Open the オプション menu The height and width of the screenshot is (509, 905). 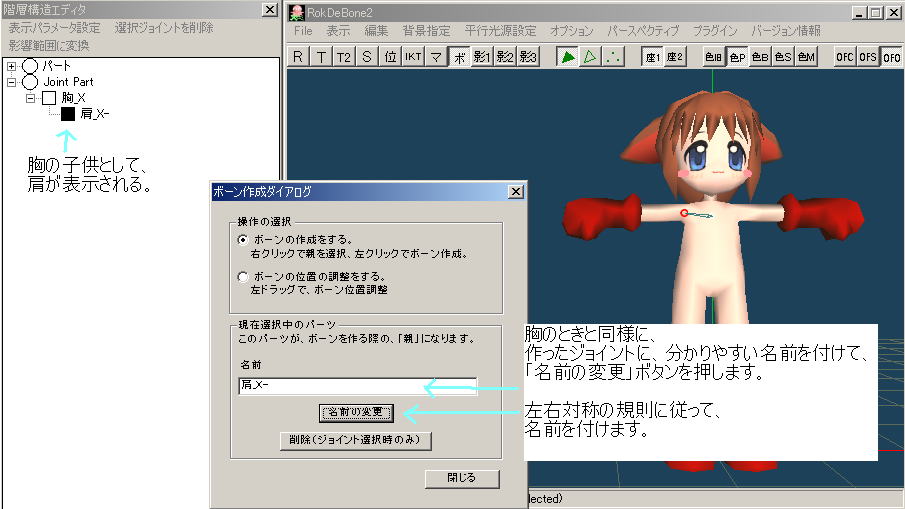tap(571, 31)
